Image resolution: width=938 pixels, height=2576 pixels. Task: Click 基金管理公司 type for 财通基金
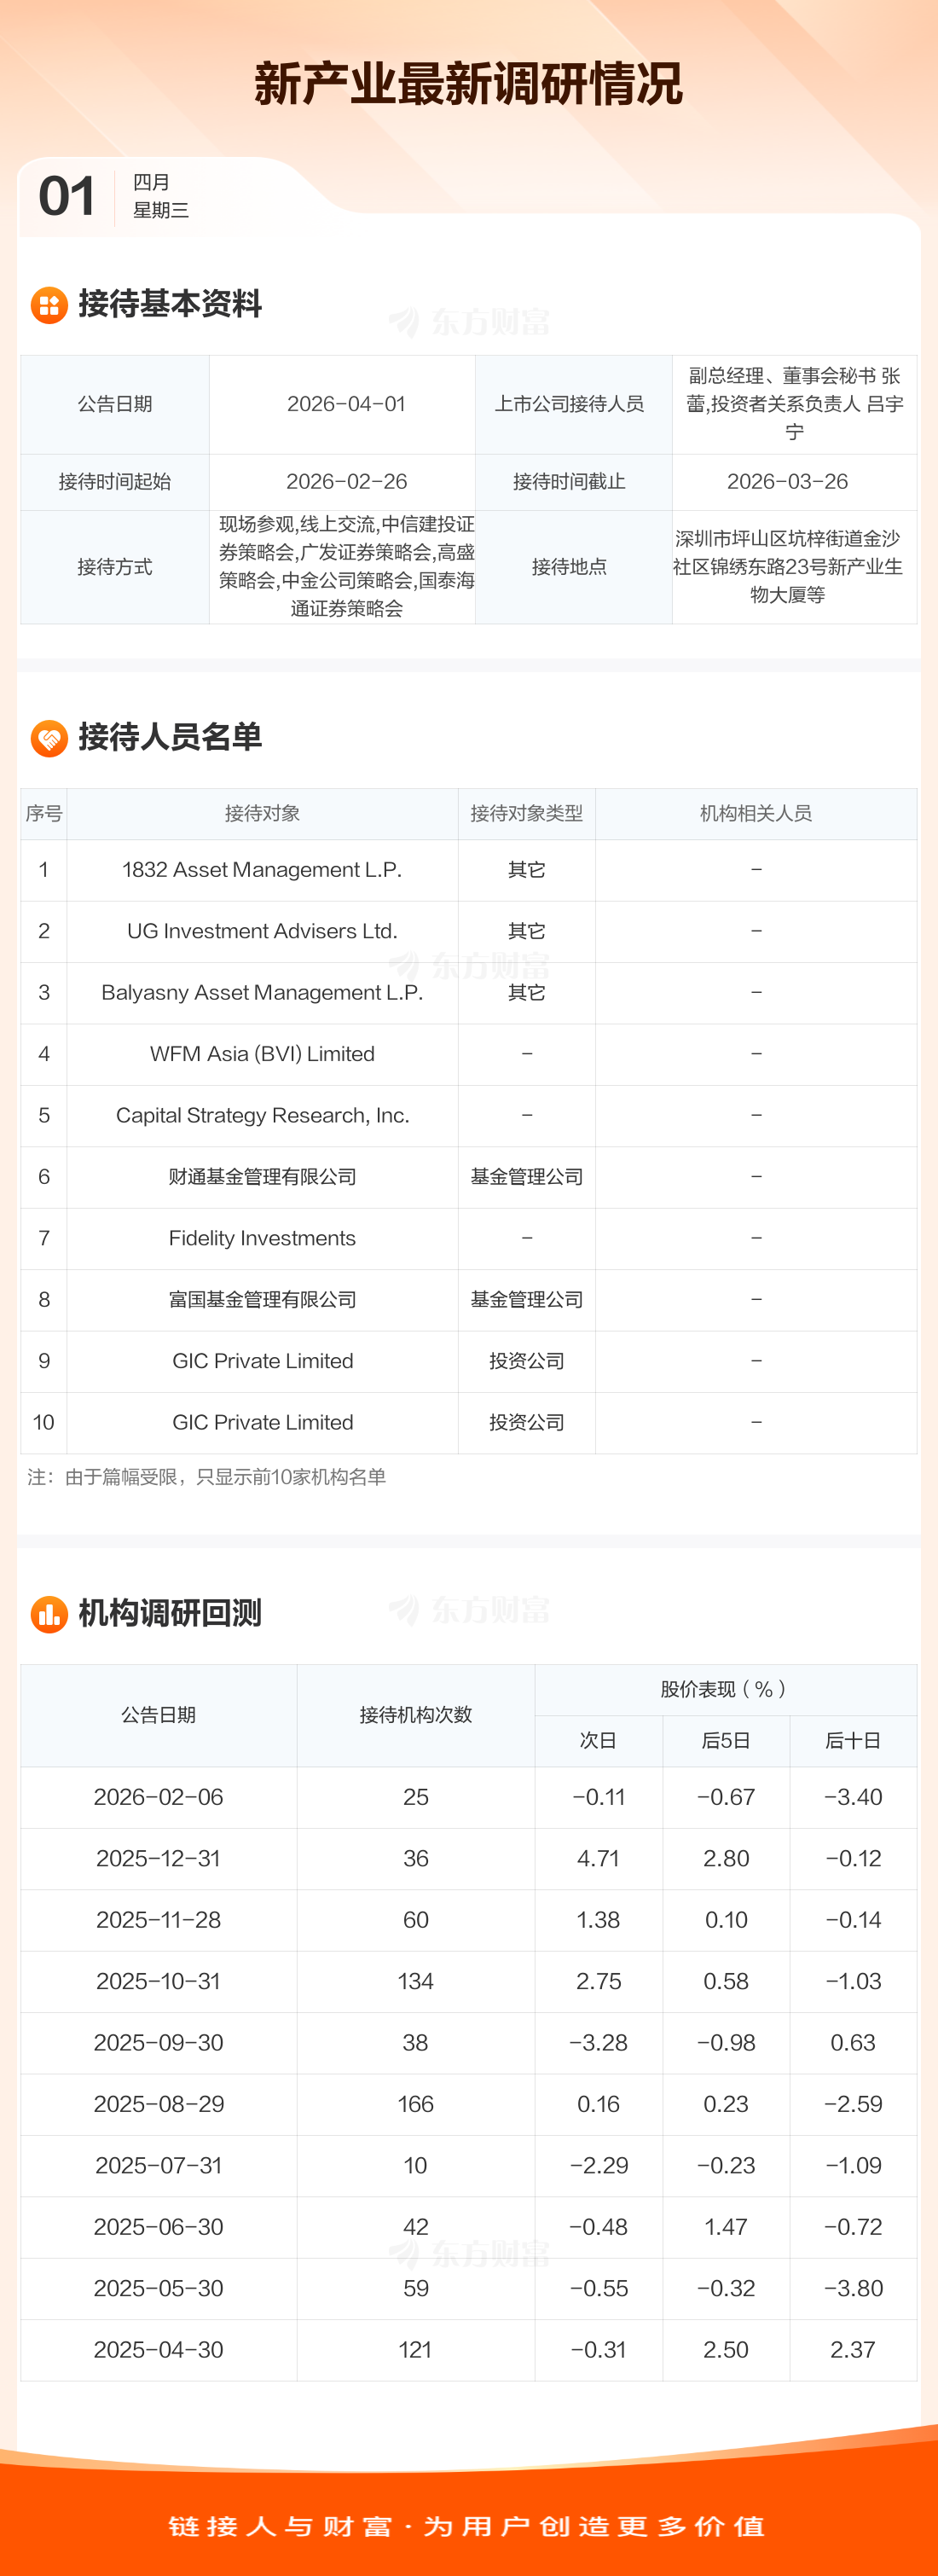[x=527, y=1177]
